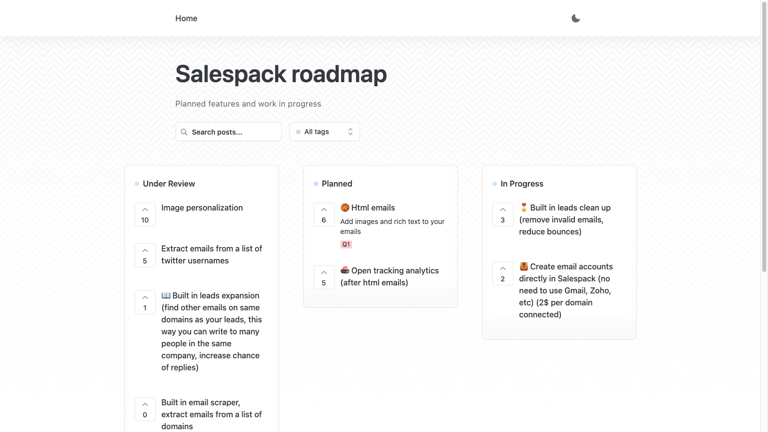768x432 pixels.
Task: Open Built in leads clean up post
Action: pos(565,219)
